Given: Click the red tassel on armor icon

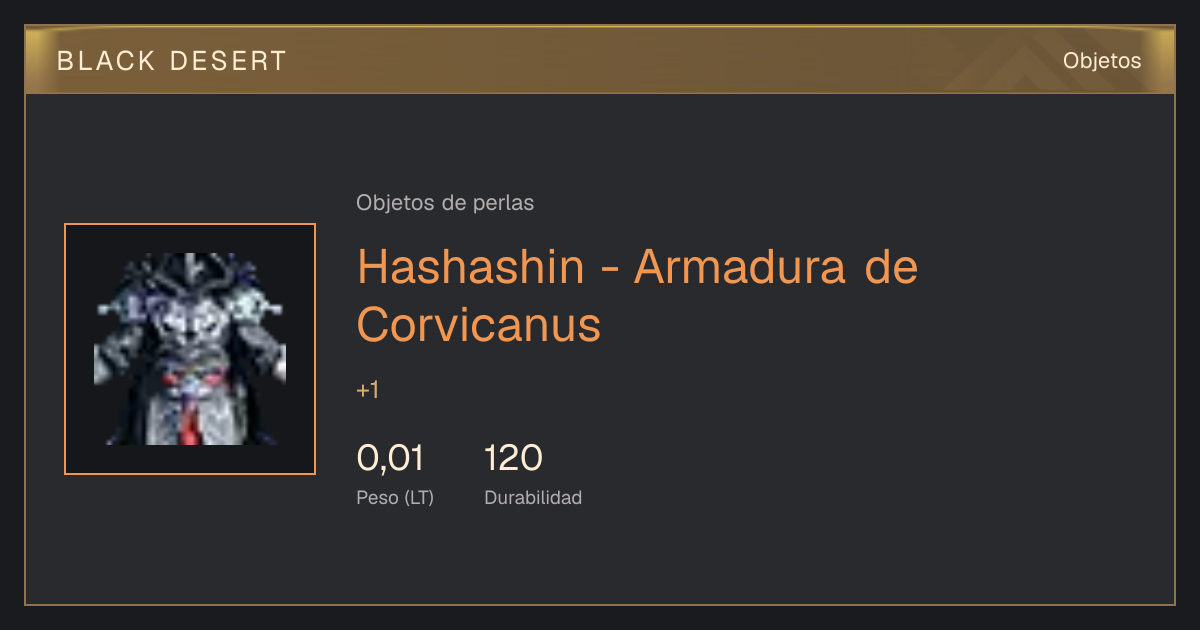Looking at the screenshot, I should (x=191, y=422).
